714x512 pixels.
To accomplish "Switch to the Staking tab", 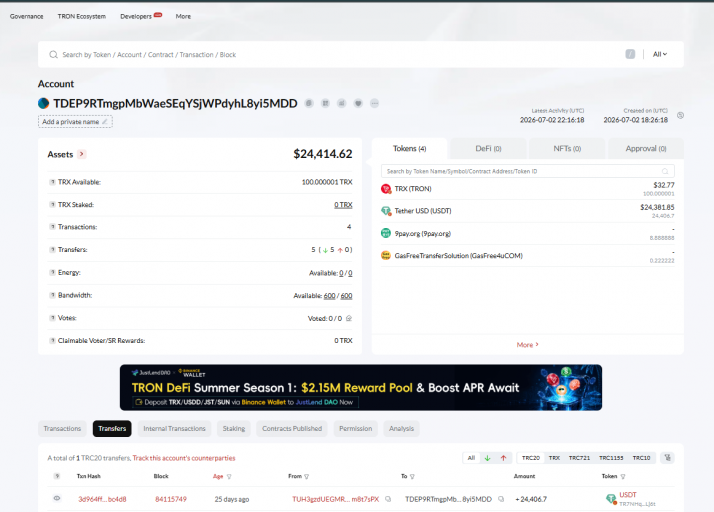I will click(234, 429).
